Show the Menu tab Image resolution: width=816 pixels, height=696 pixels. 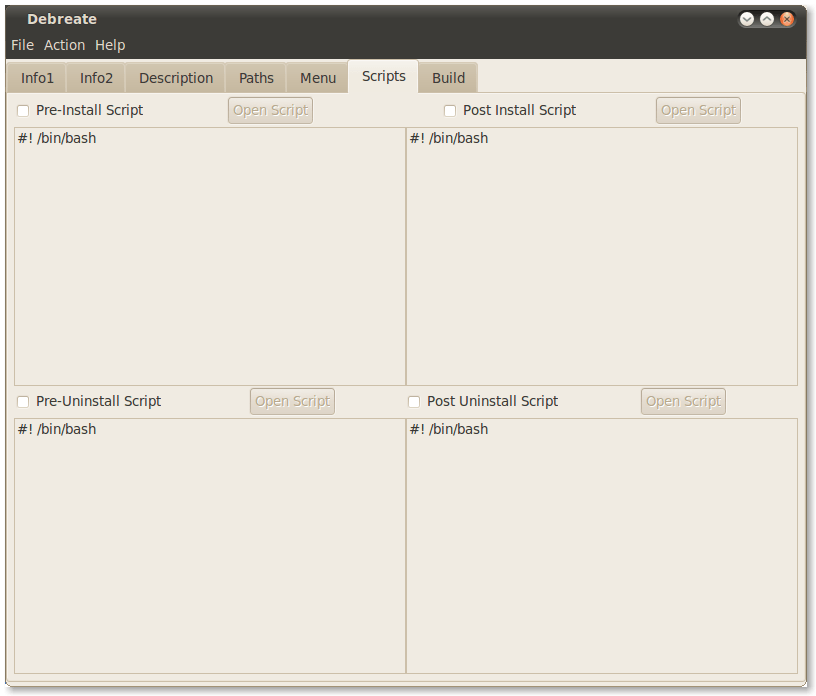point(318,78)
